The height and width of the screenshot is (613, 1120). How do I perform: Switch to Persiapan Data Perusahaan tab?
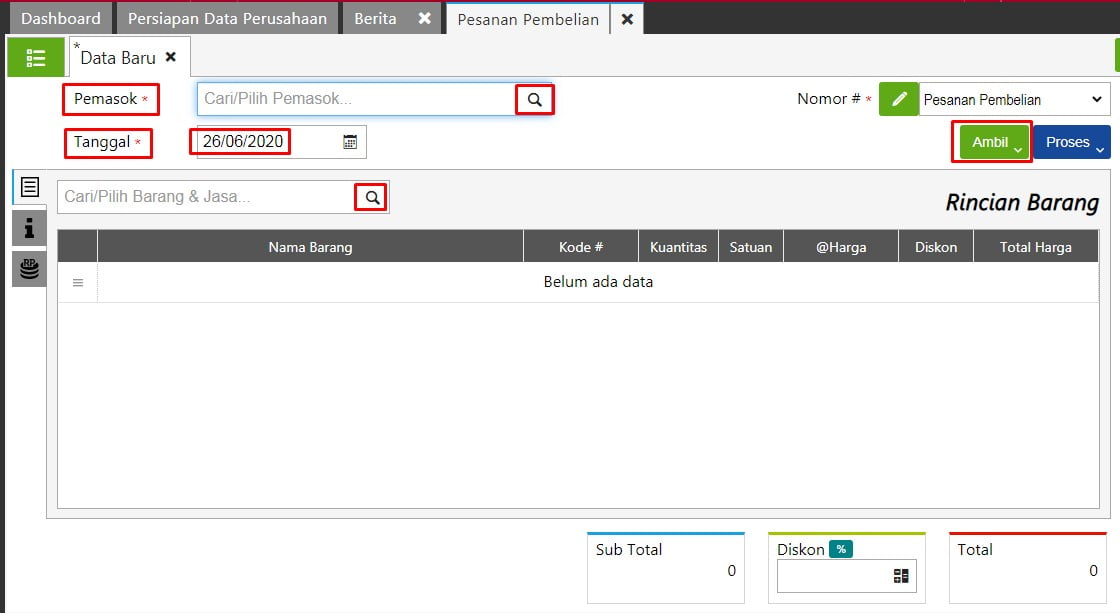[x=227, y=19]
